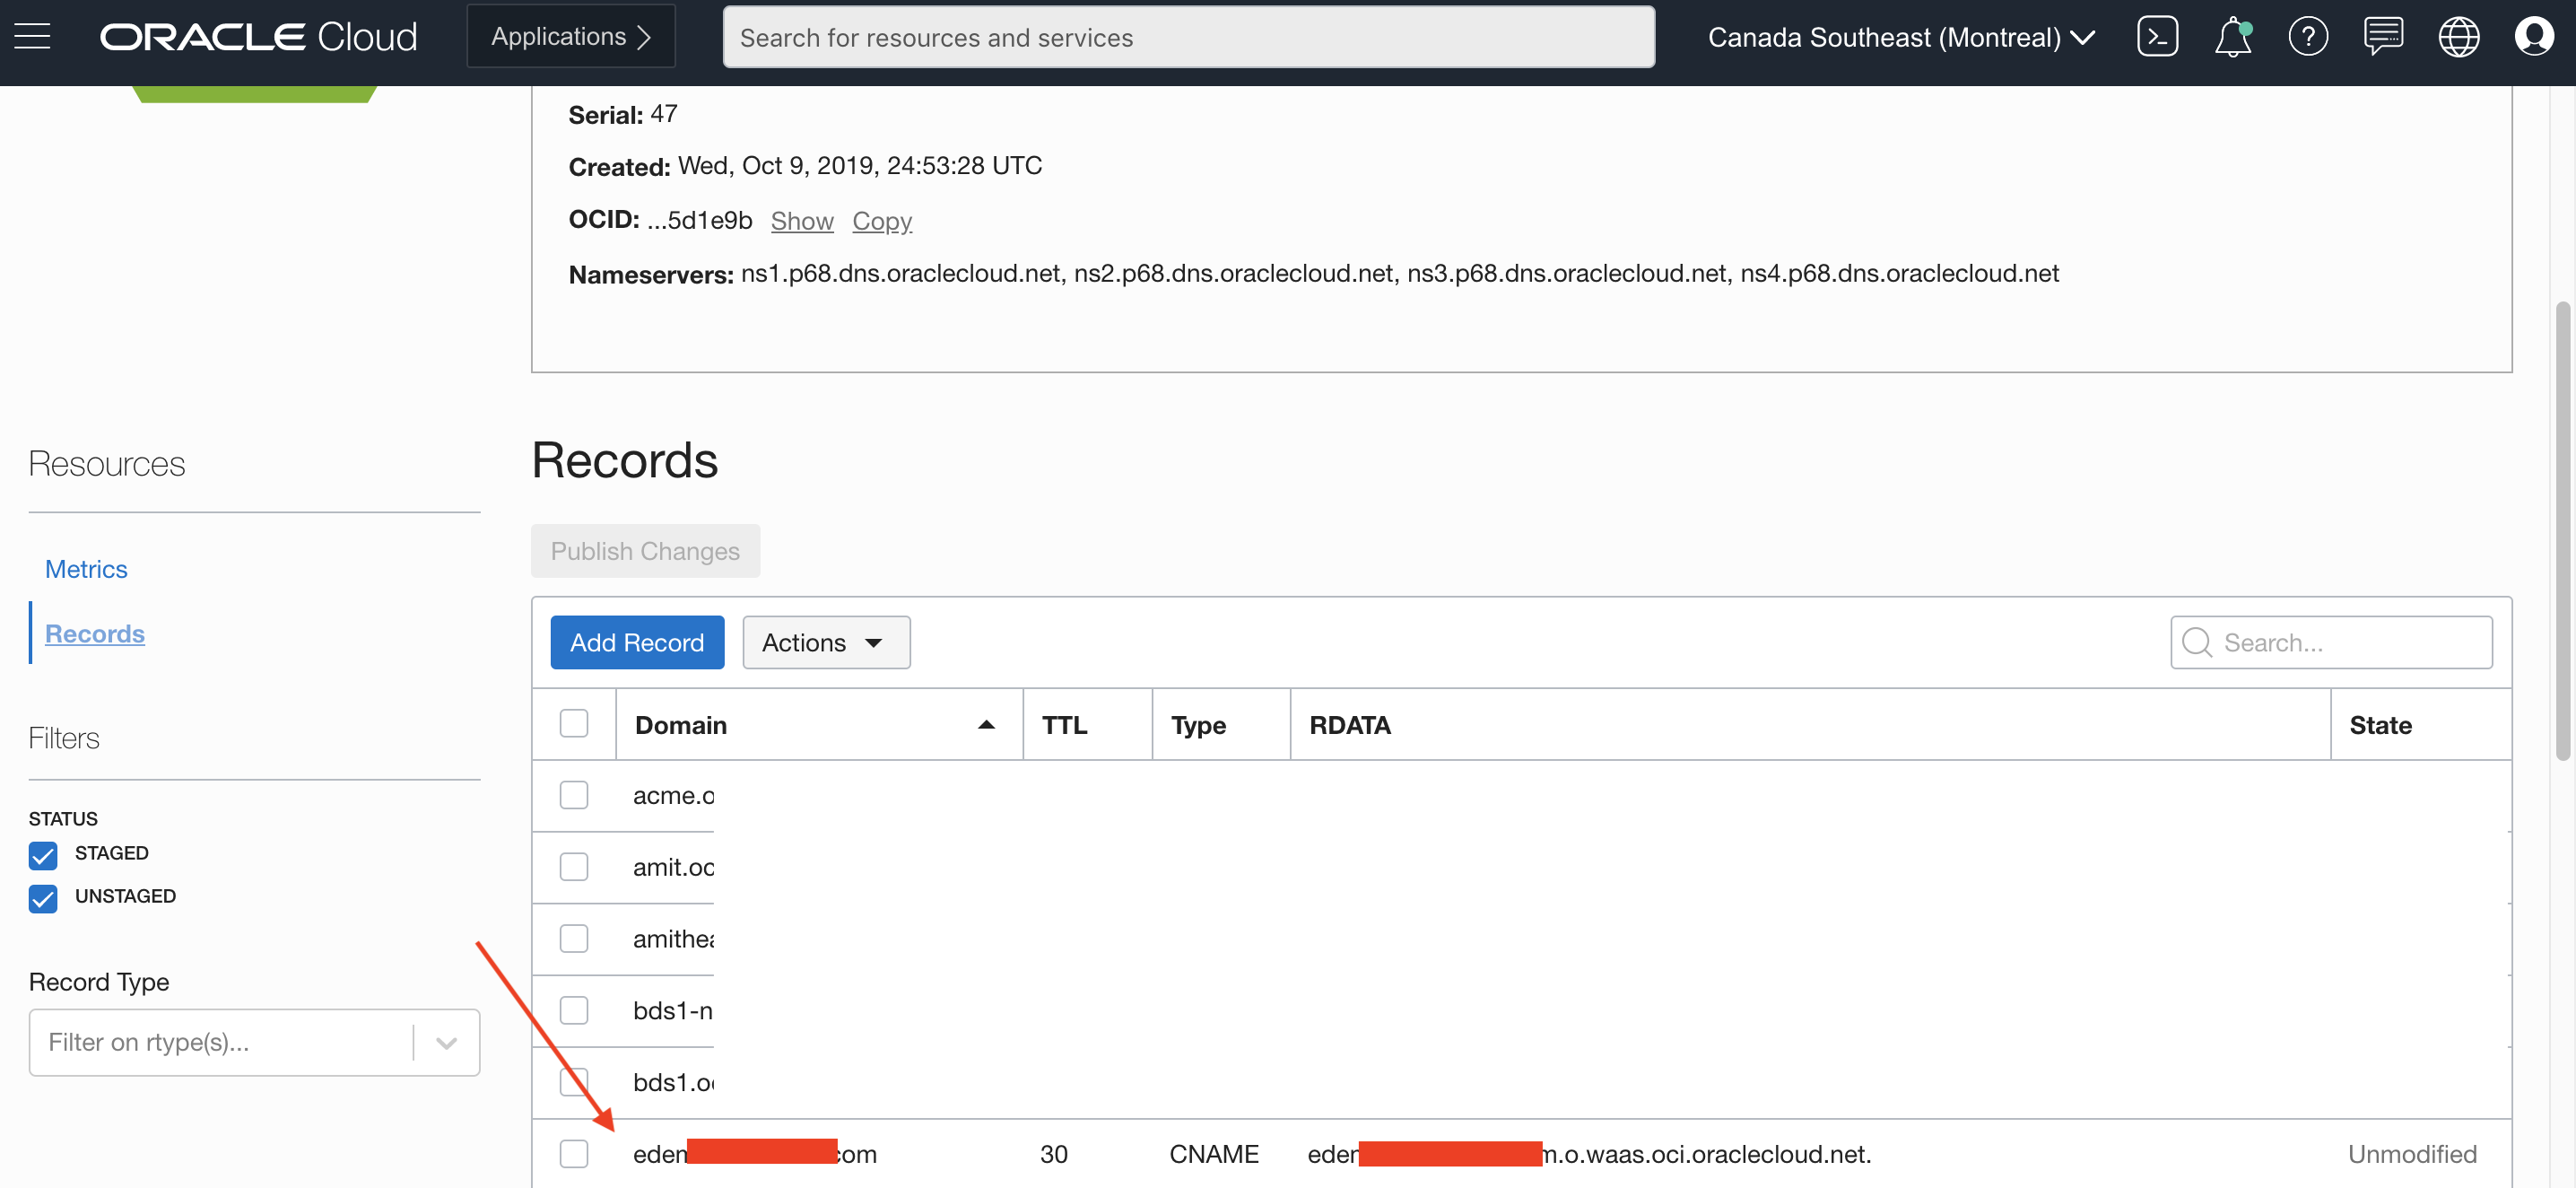Click the help question mark icon

2307,37
